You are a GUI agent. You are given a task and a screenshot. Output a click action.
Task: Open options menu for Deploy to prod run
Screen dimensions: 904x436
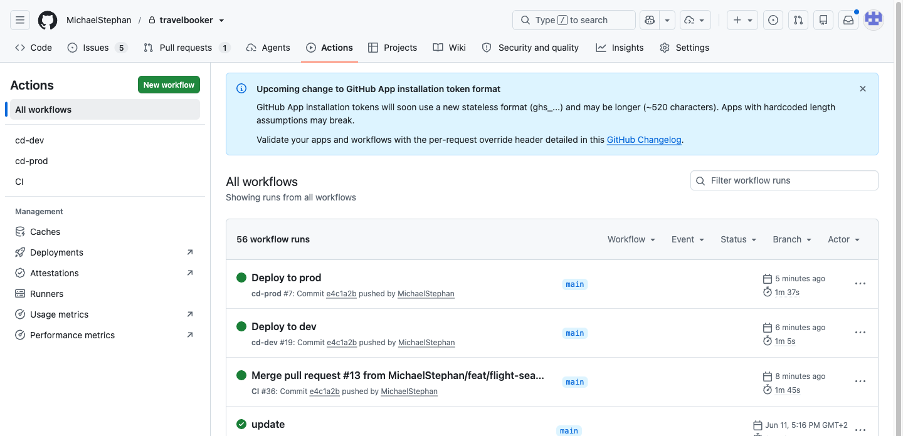pyautogui.click(x=860, y=284)
